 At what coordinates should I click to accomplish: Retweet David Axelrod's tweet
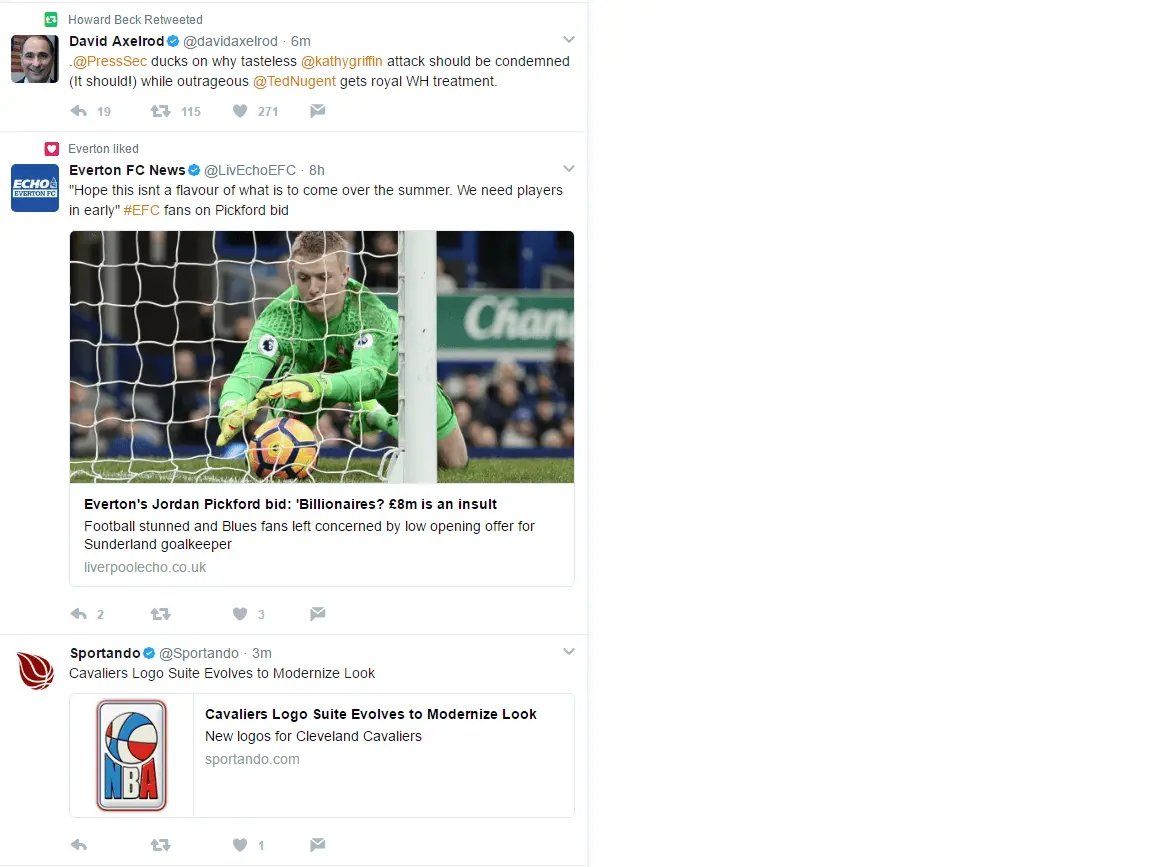pyautogui.click(x=160, y=111)
